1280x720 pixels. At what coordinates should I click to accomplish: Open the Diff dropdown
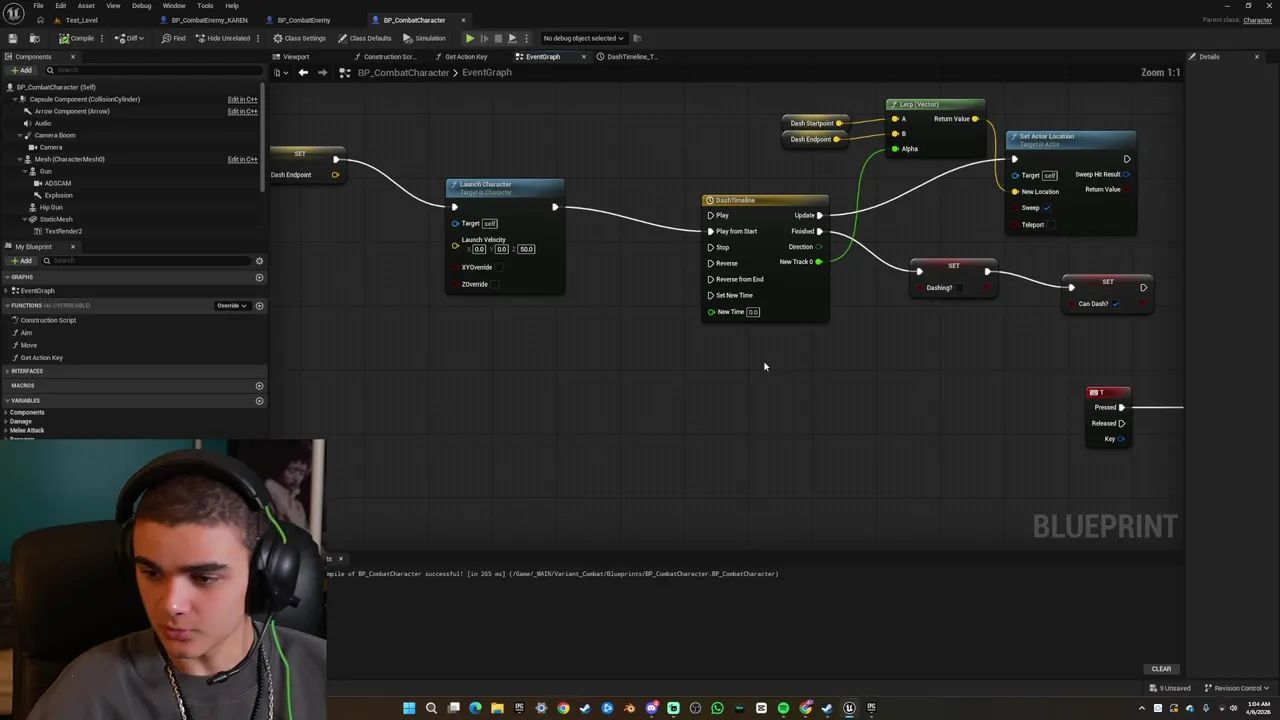click(x=129, y=38)
